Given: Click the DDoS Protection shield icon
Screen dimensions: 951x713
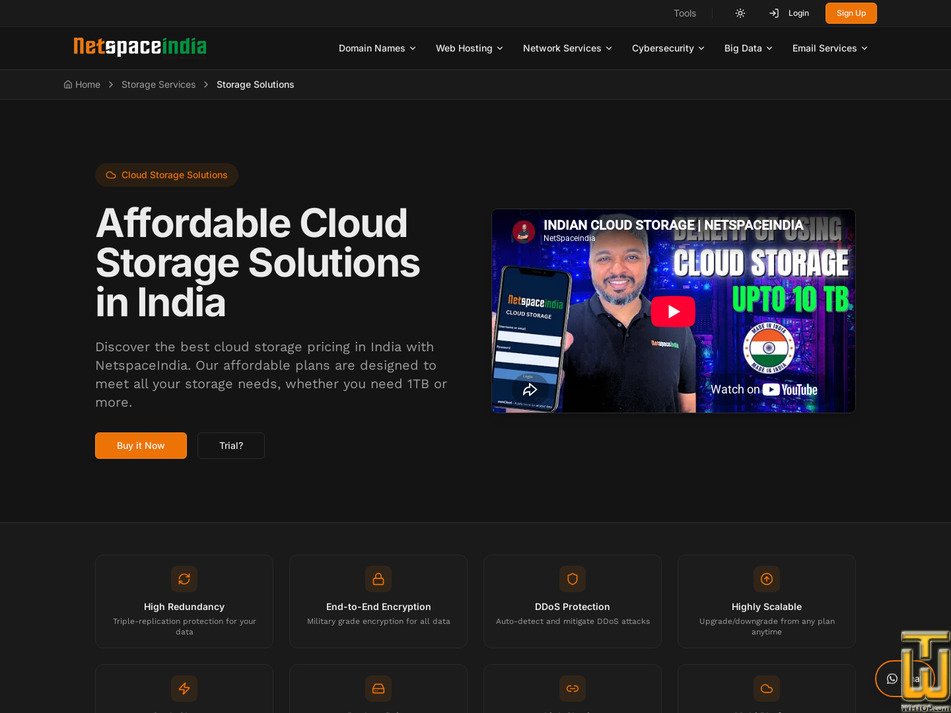Looking at the screenshot, I should (x=573, y=579).
